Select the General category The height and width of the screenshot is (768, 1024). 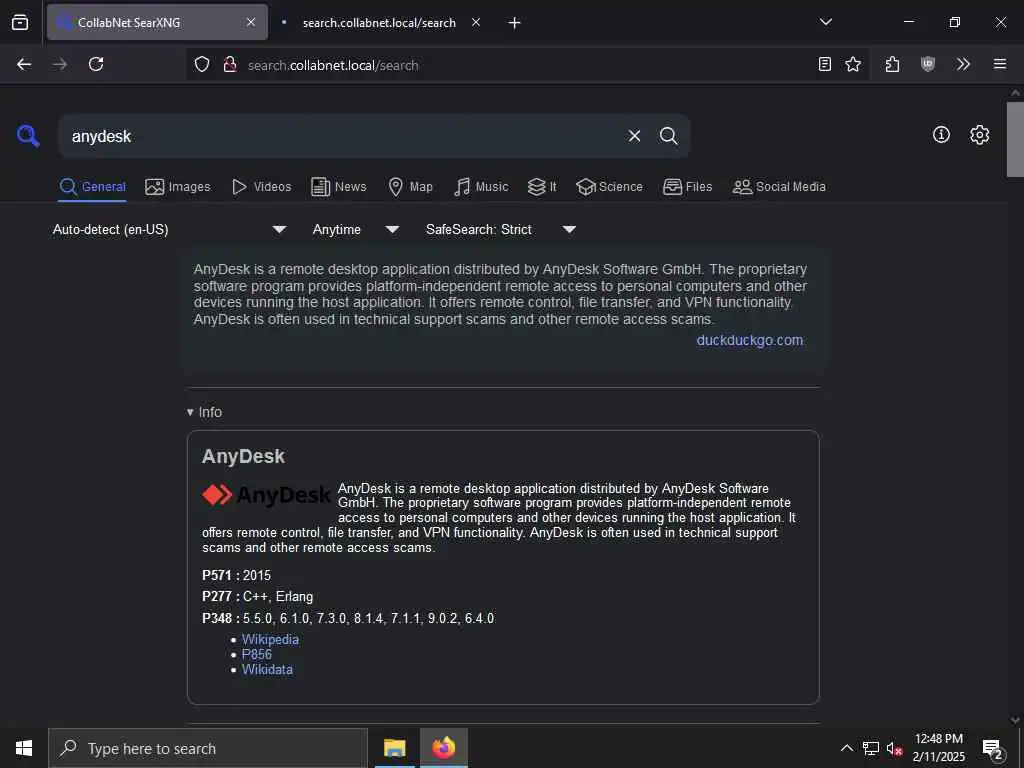click(92, 187)
